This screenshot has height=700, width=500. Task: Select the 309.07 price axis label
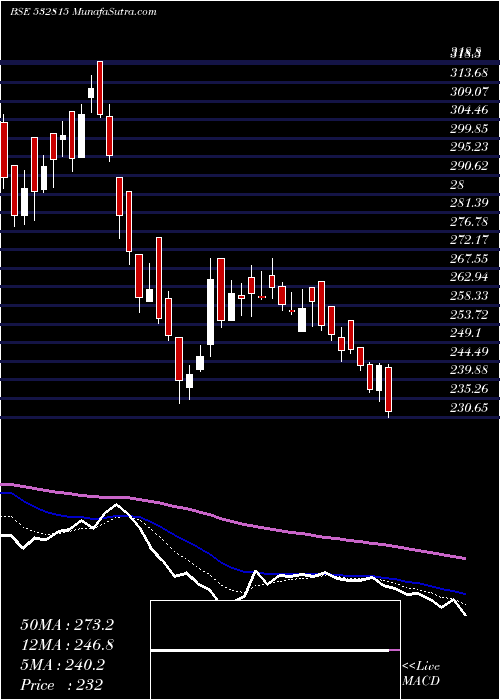[x=469, y=92]
